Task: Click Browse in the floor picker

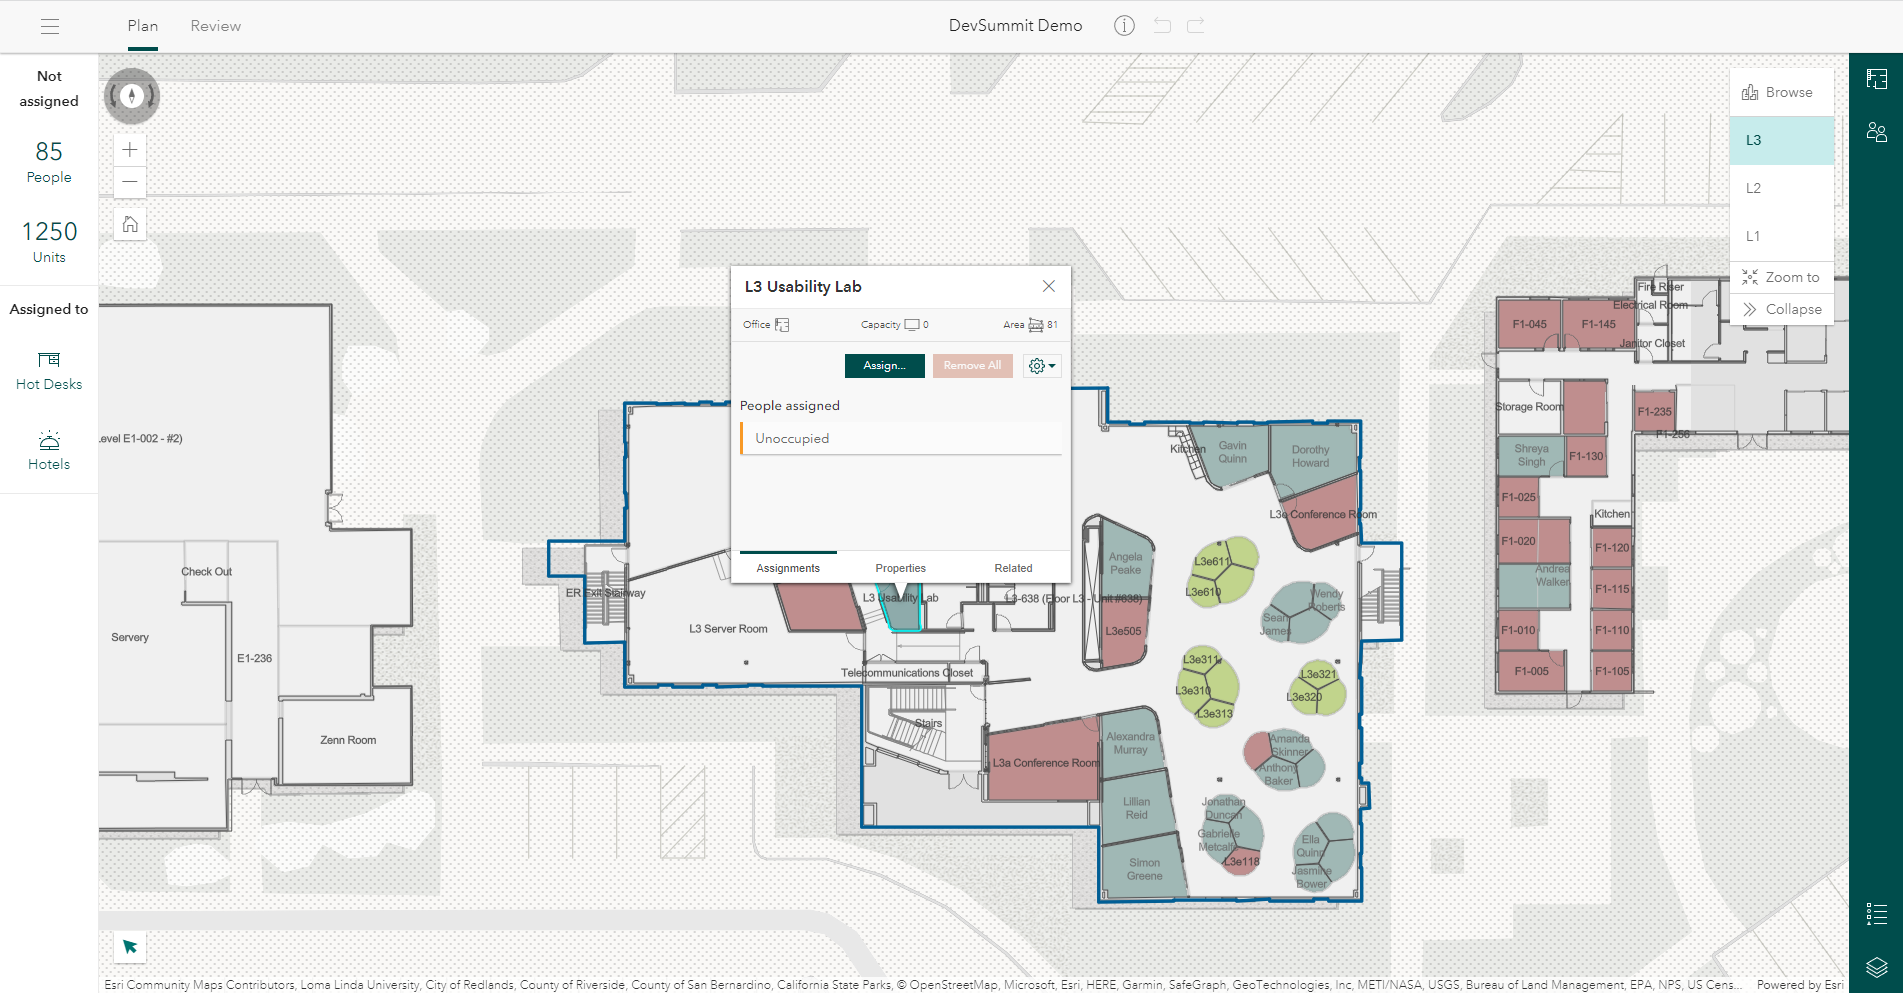Action: pyautogui.click(x=1782, y=92)
